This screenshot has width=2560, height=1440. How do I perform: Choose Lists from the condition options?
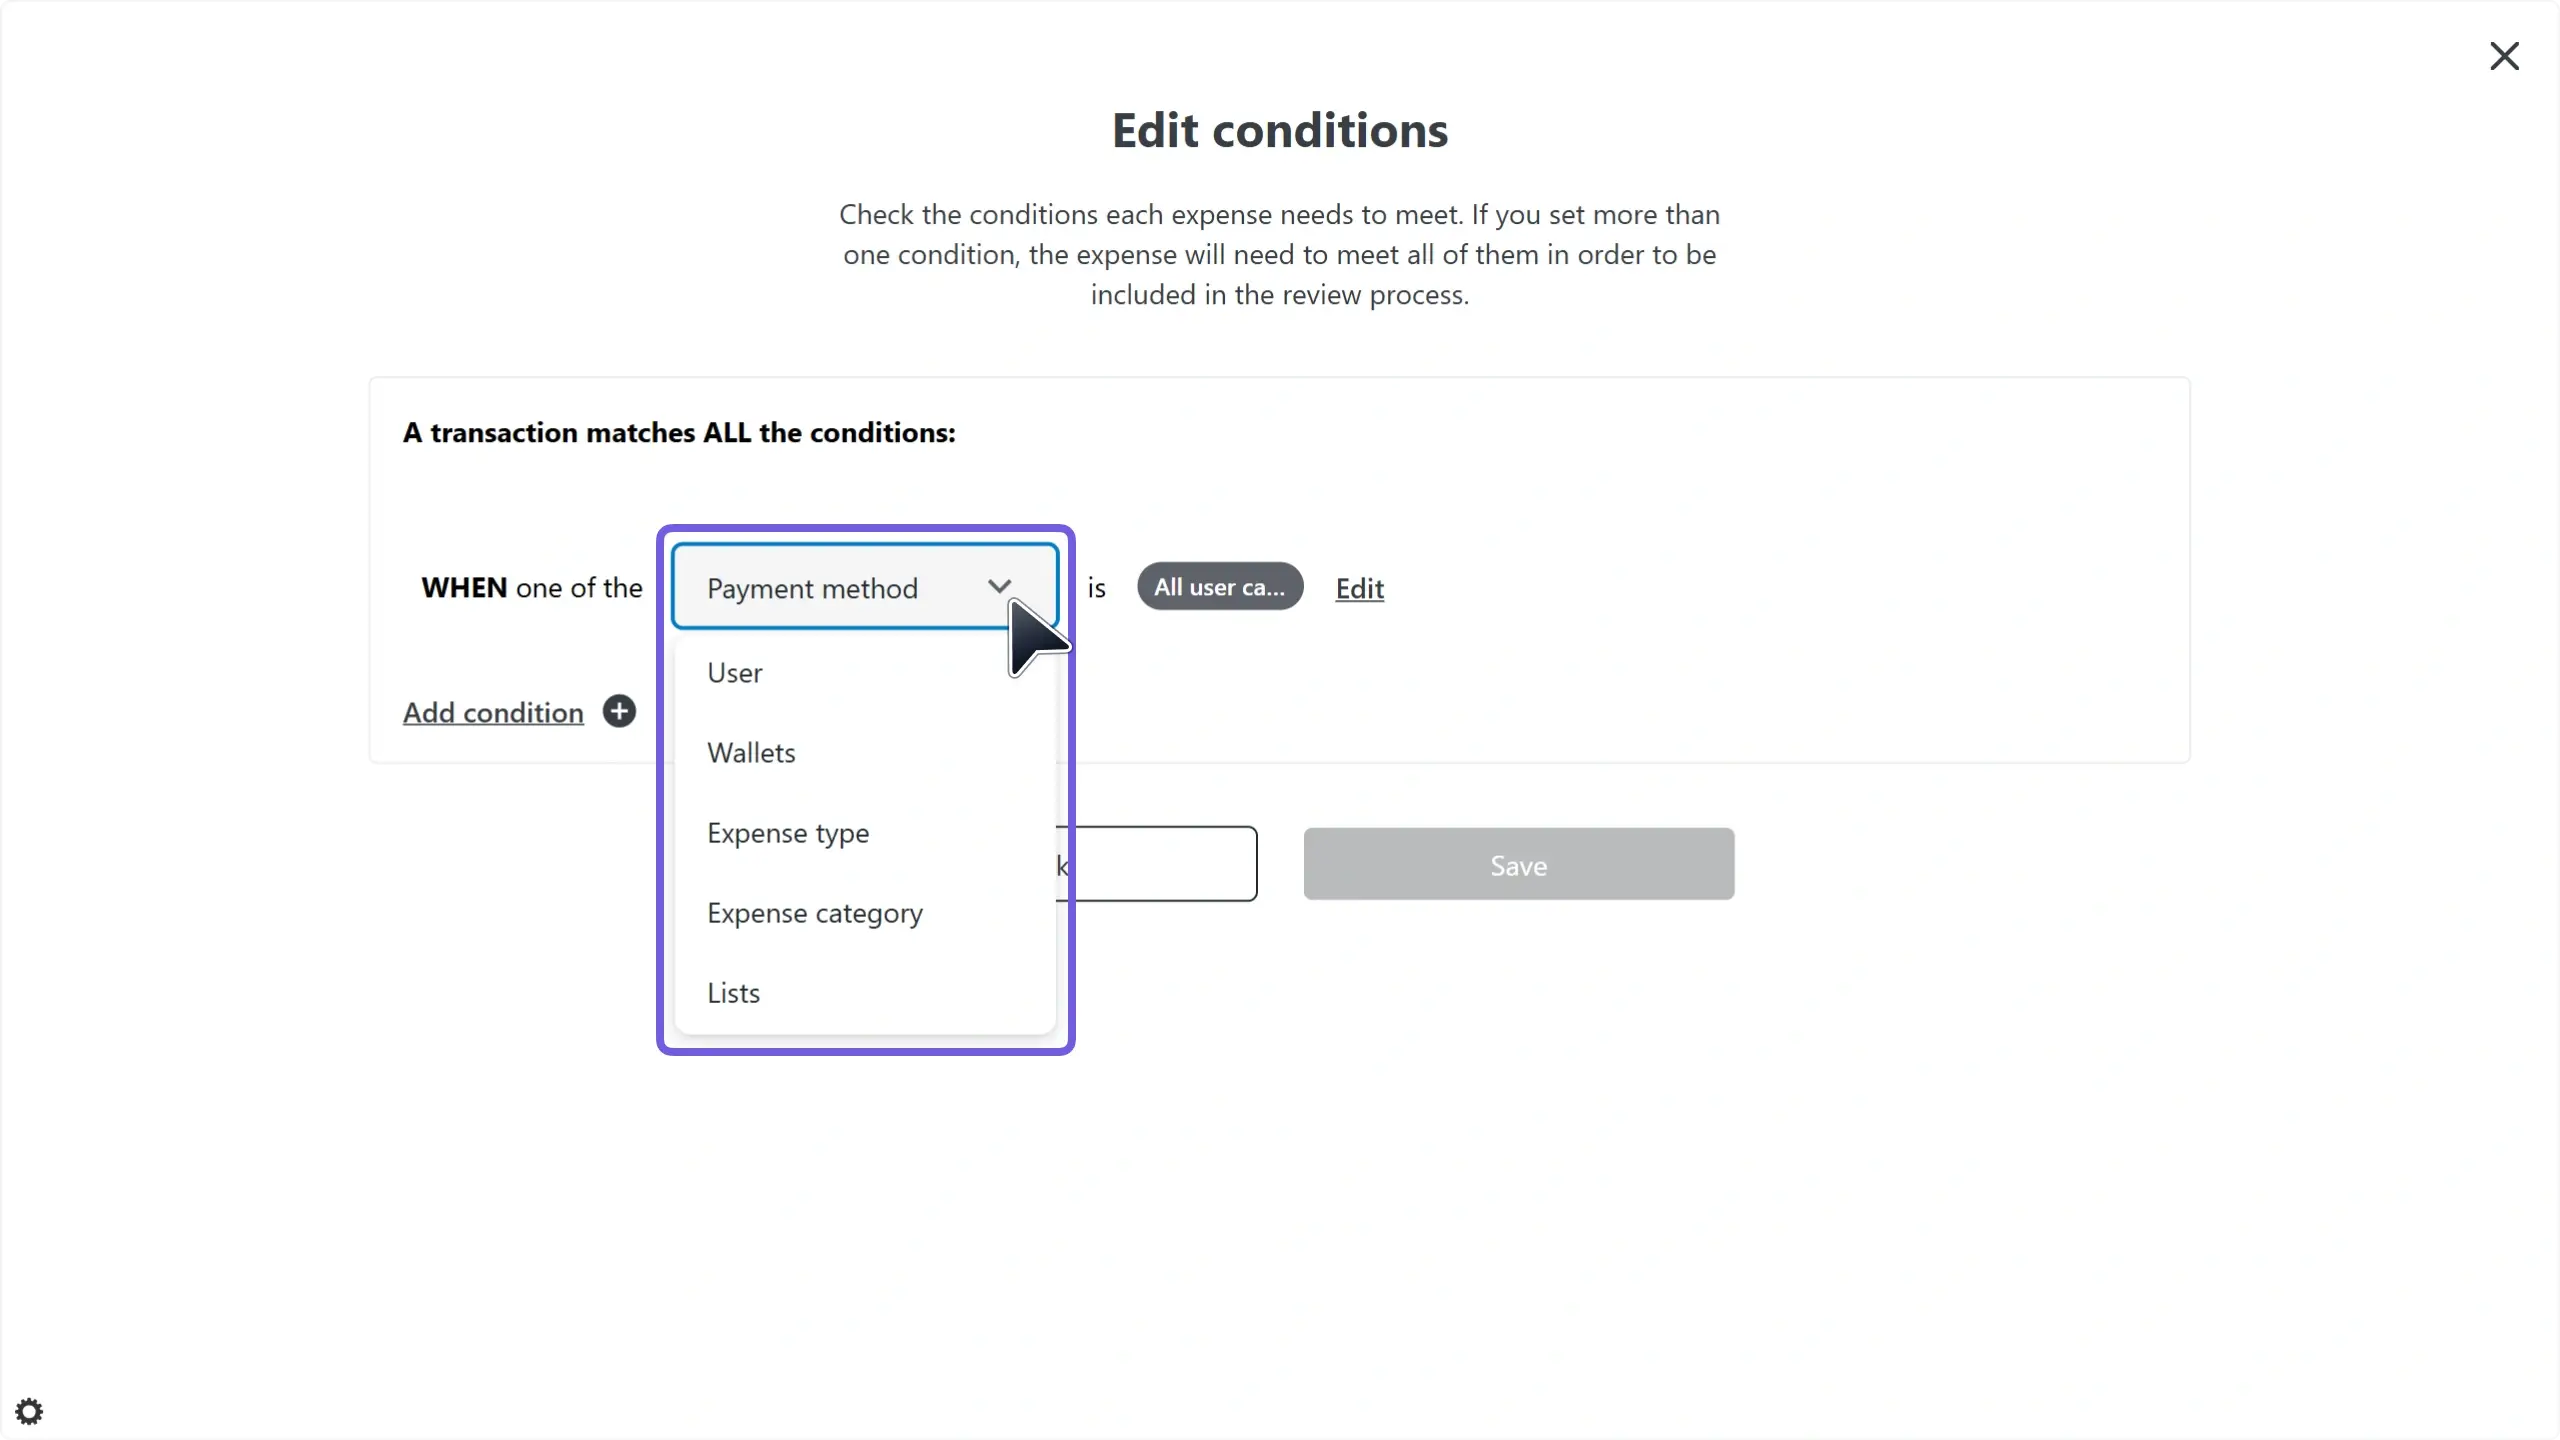tap(733, 993)
